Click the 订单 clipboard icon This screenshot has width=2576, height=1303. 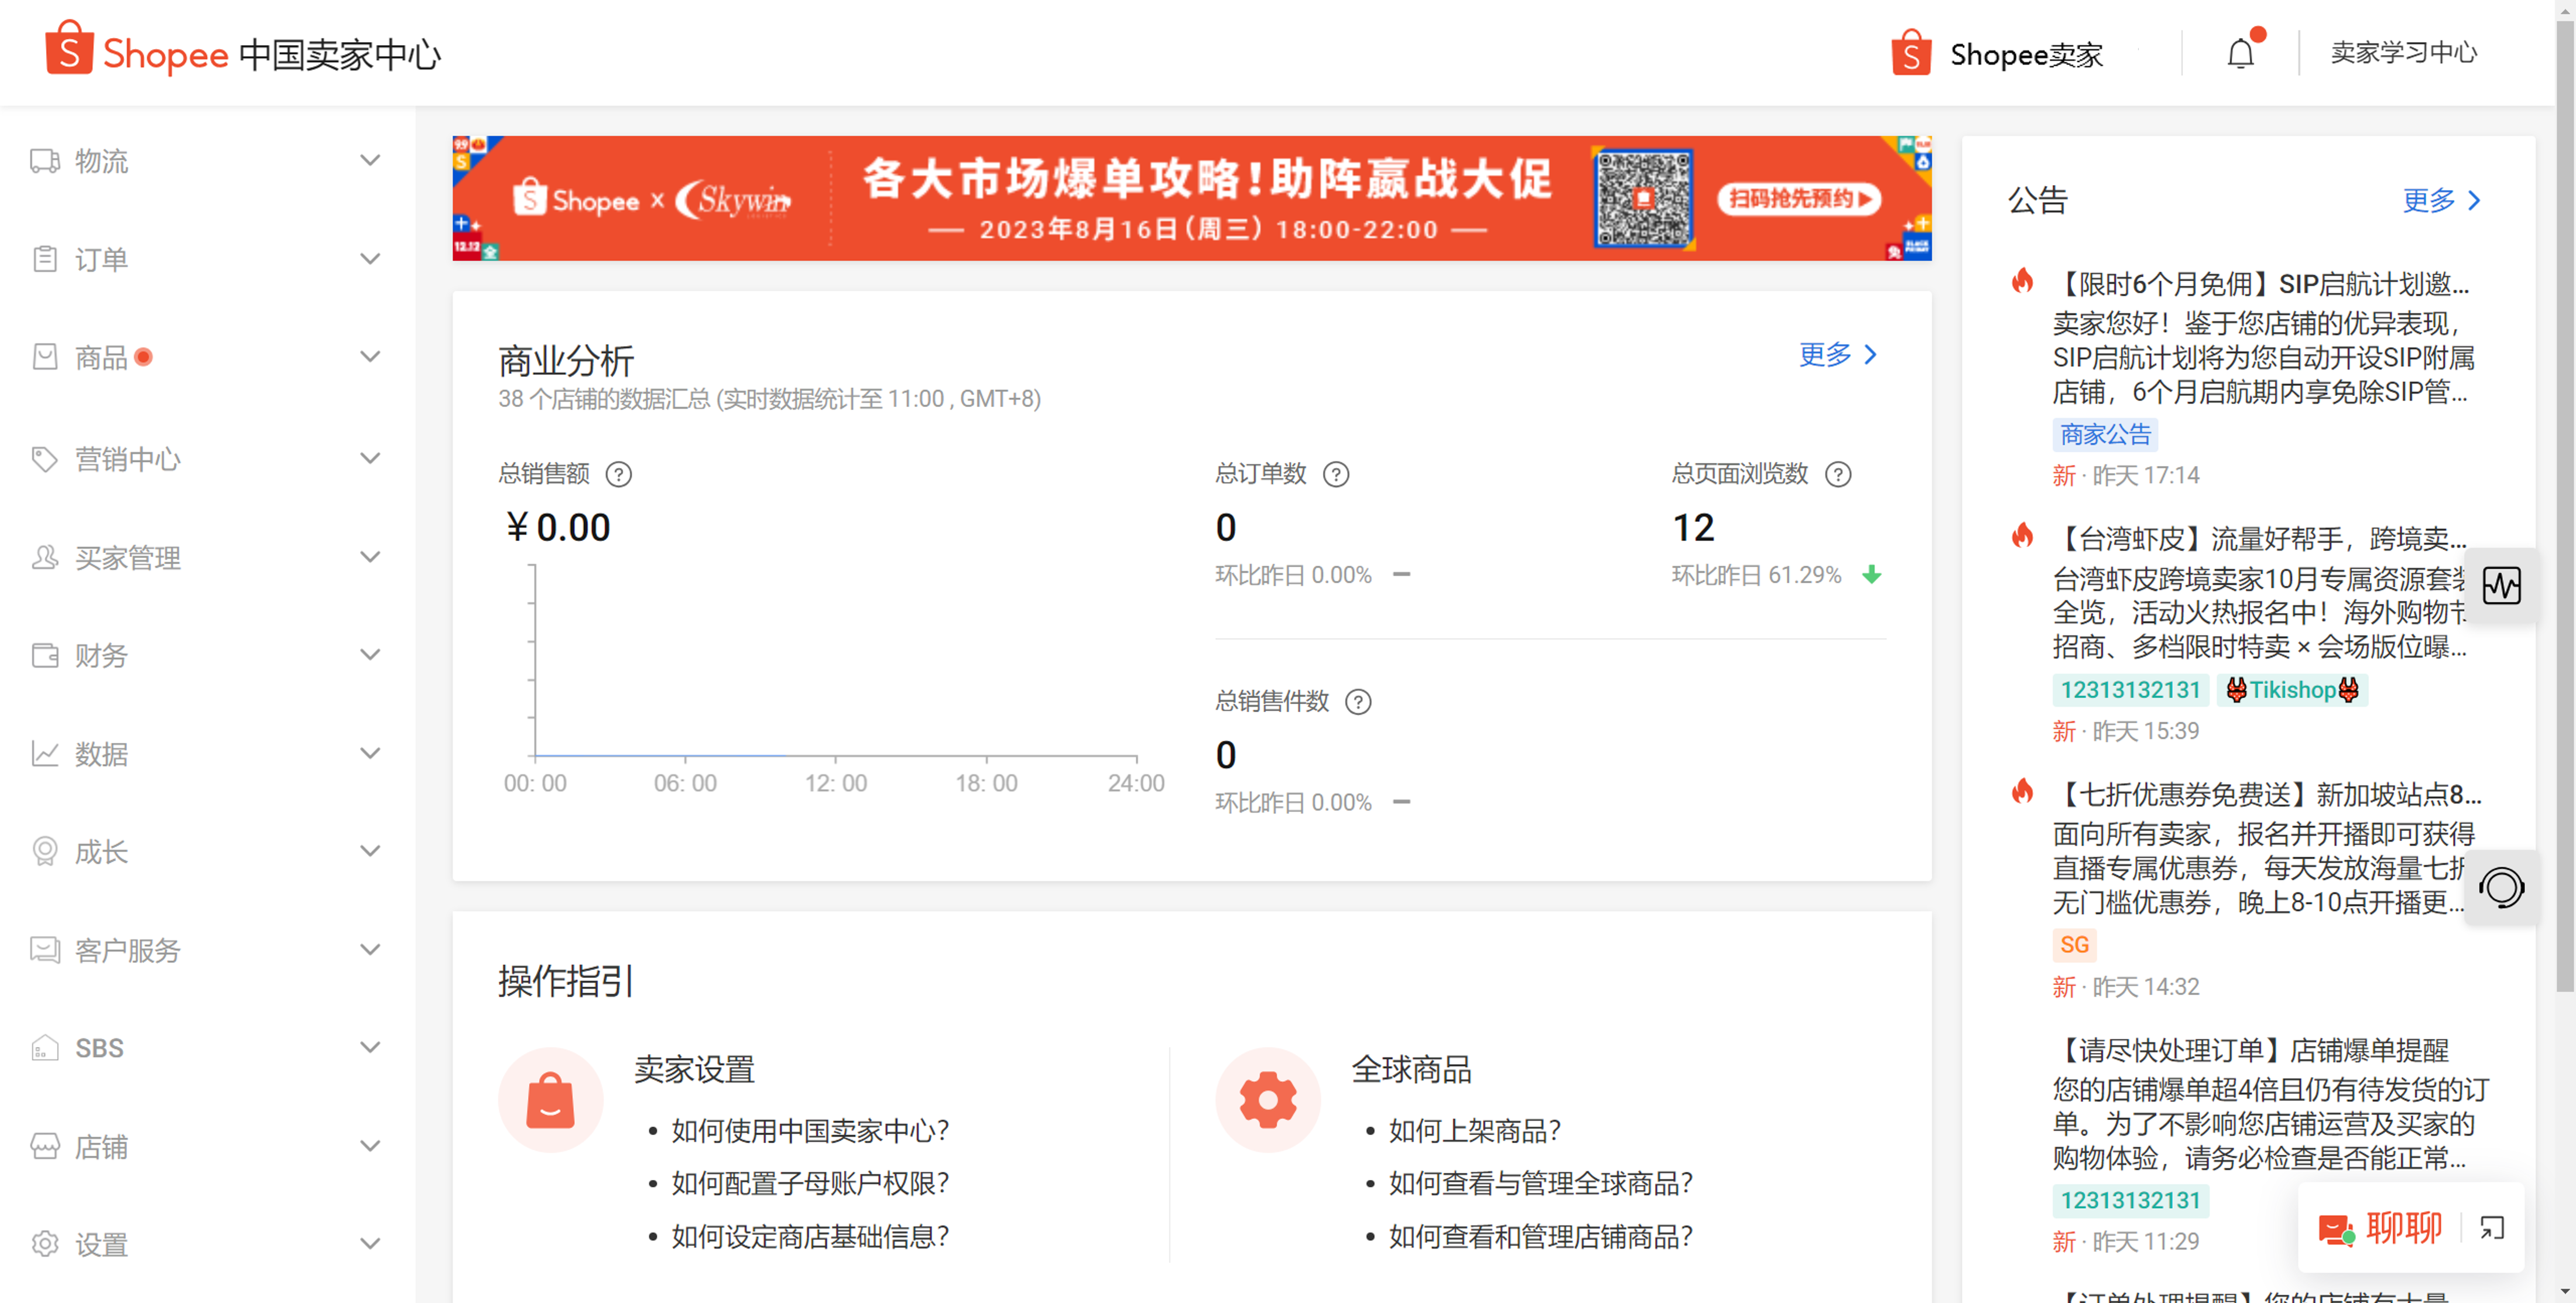click(x=45, y=259)
